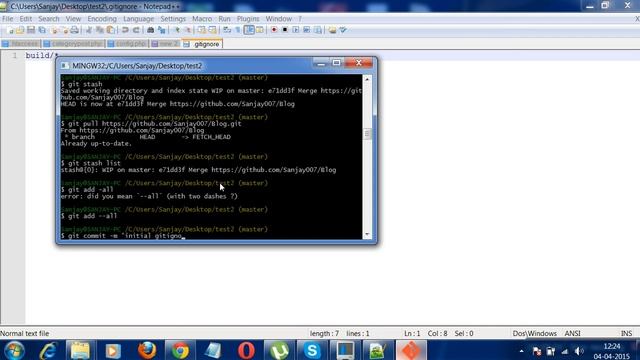Toggle Show All Characters toolbar button
The height and width of the screenshot is (360, 640).
(238, 30)
